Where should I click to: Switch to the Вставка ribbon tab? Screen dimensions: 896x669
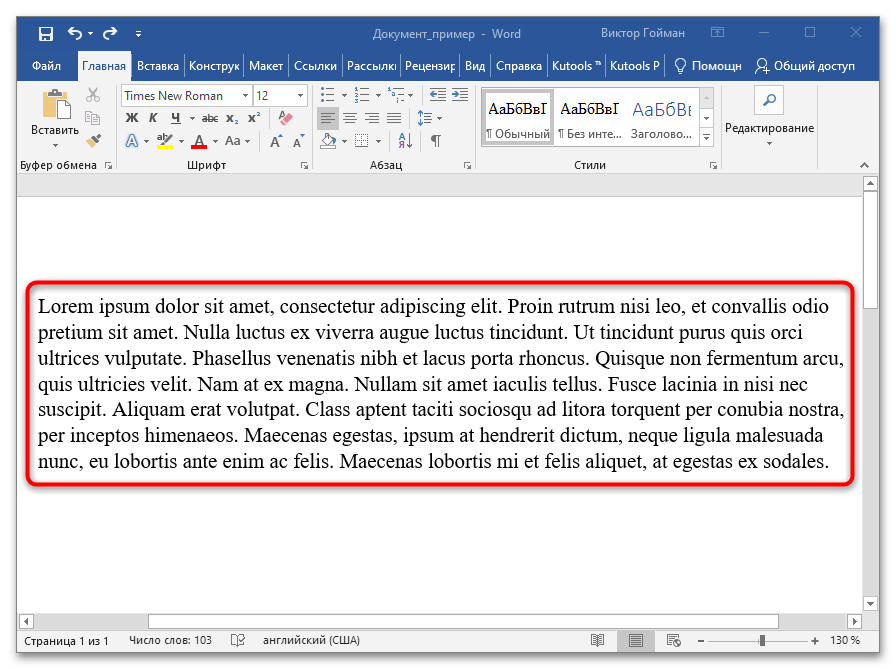(x=158, y=67)
